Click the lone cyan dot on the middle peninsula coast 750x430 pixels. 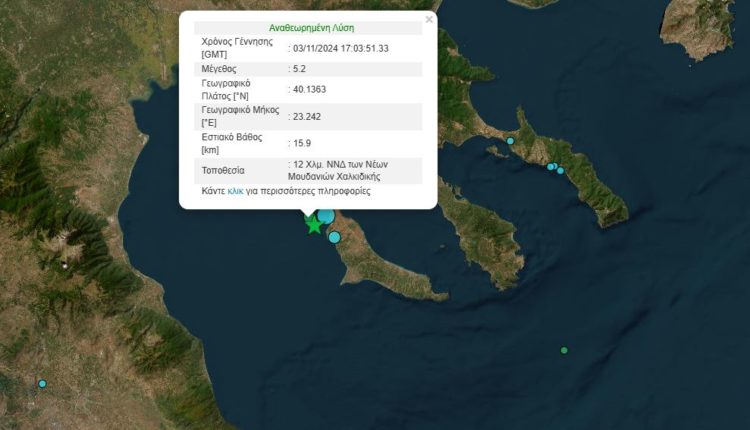[x=510, y=141]
